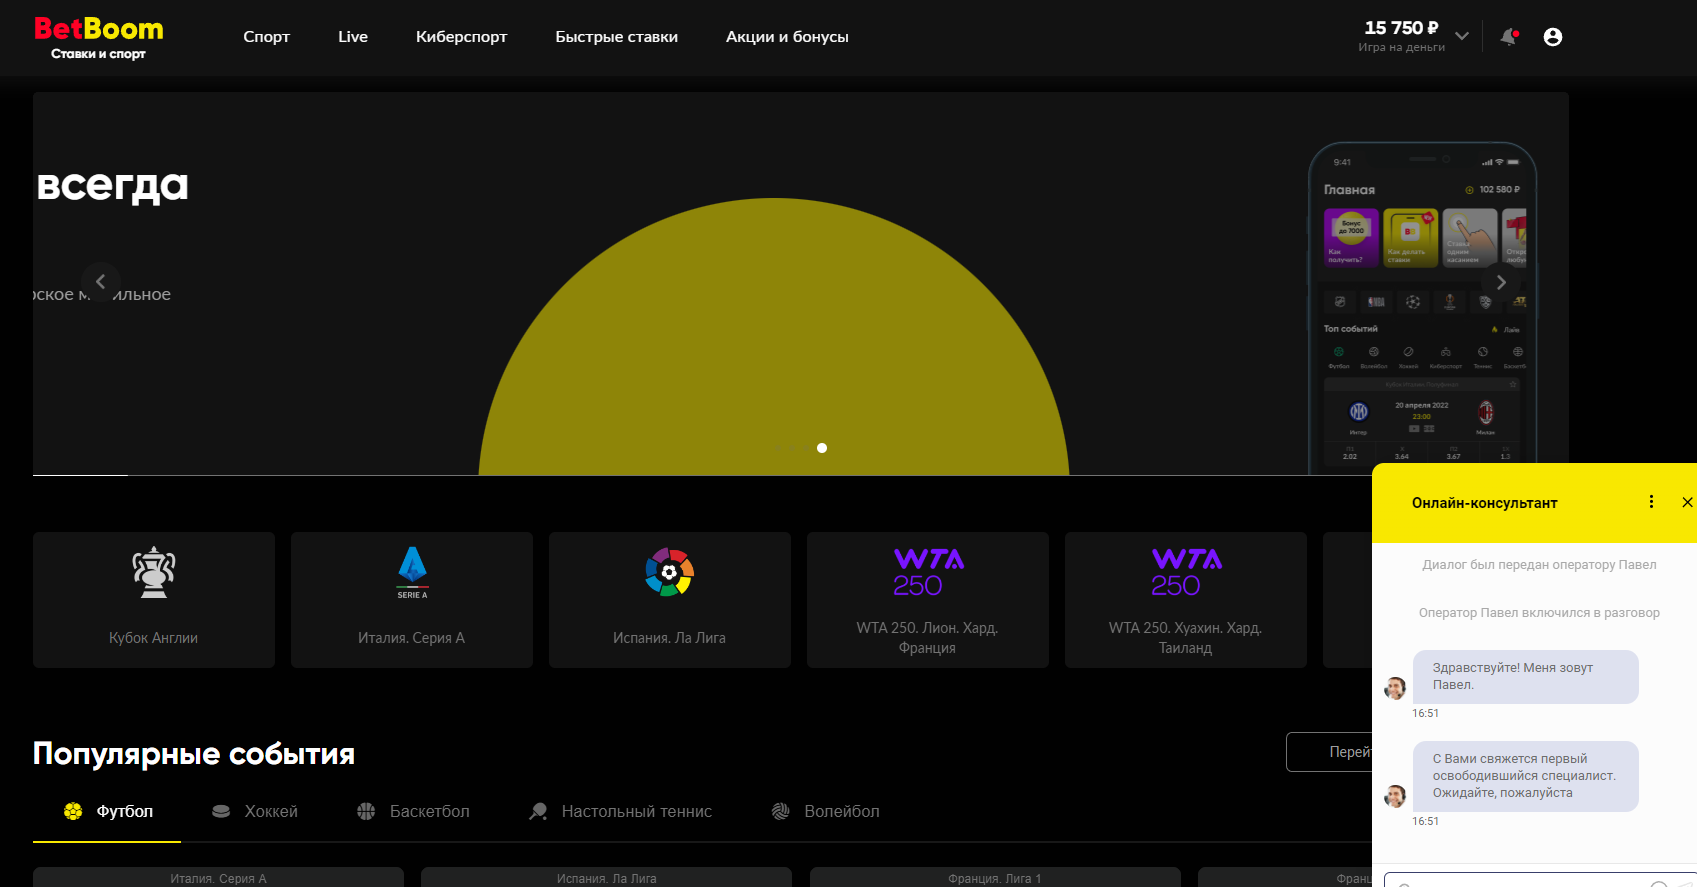Go to next banner slide
Image resolution: width=1697 pixels, height=887 pixels.
pos(1500,282)
